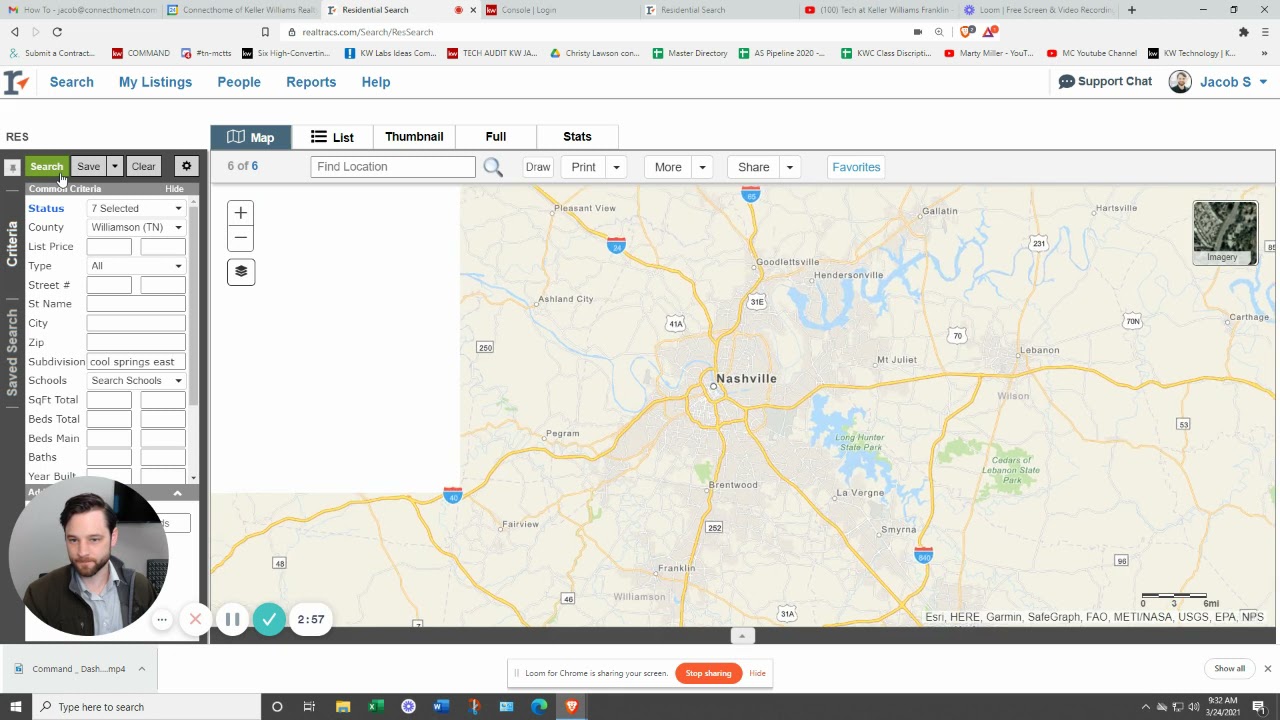Open a new browser tab with plus
Image resolution: width=1280 pixels, height=720 pixels.
[1131, 10]
